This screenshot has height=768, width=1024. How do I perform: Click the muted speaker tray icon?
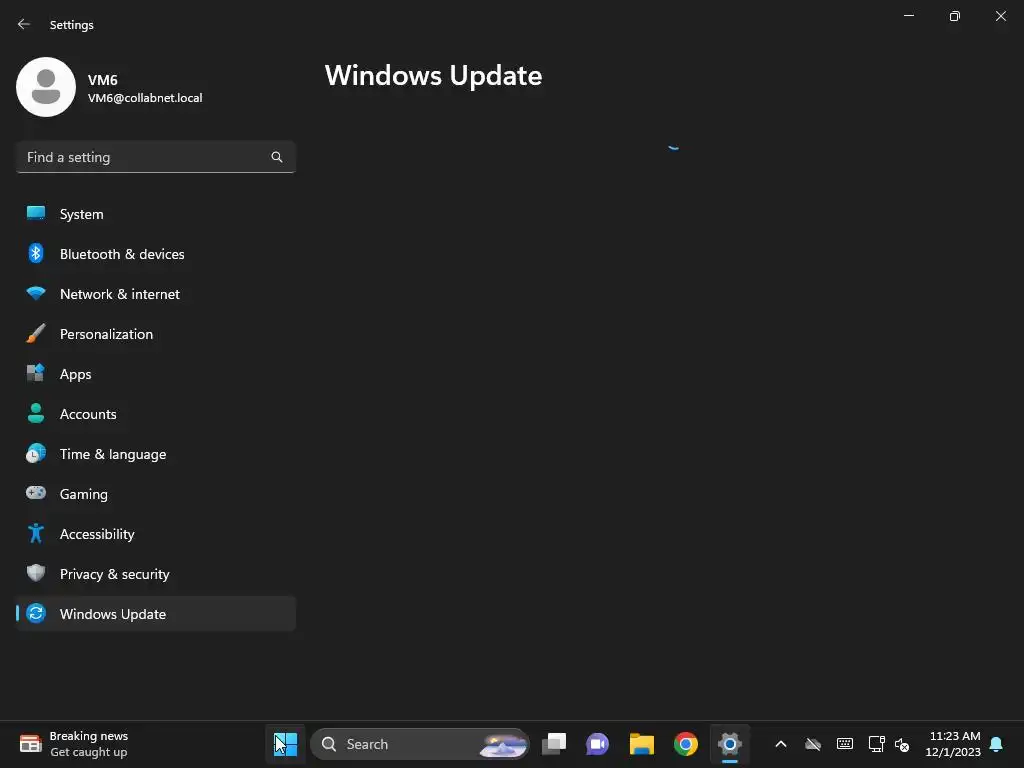click(x=902, y=744)
